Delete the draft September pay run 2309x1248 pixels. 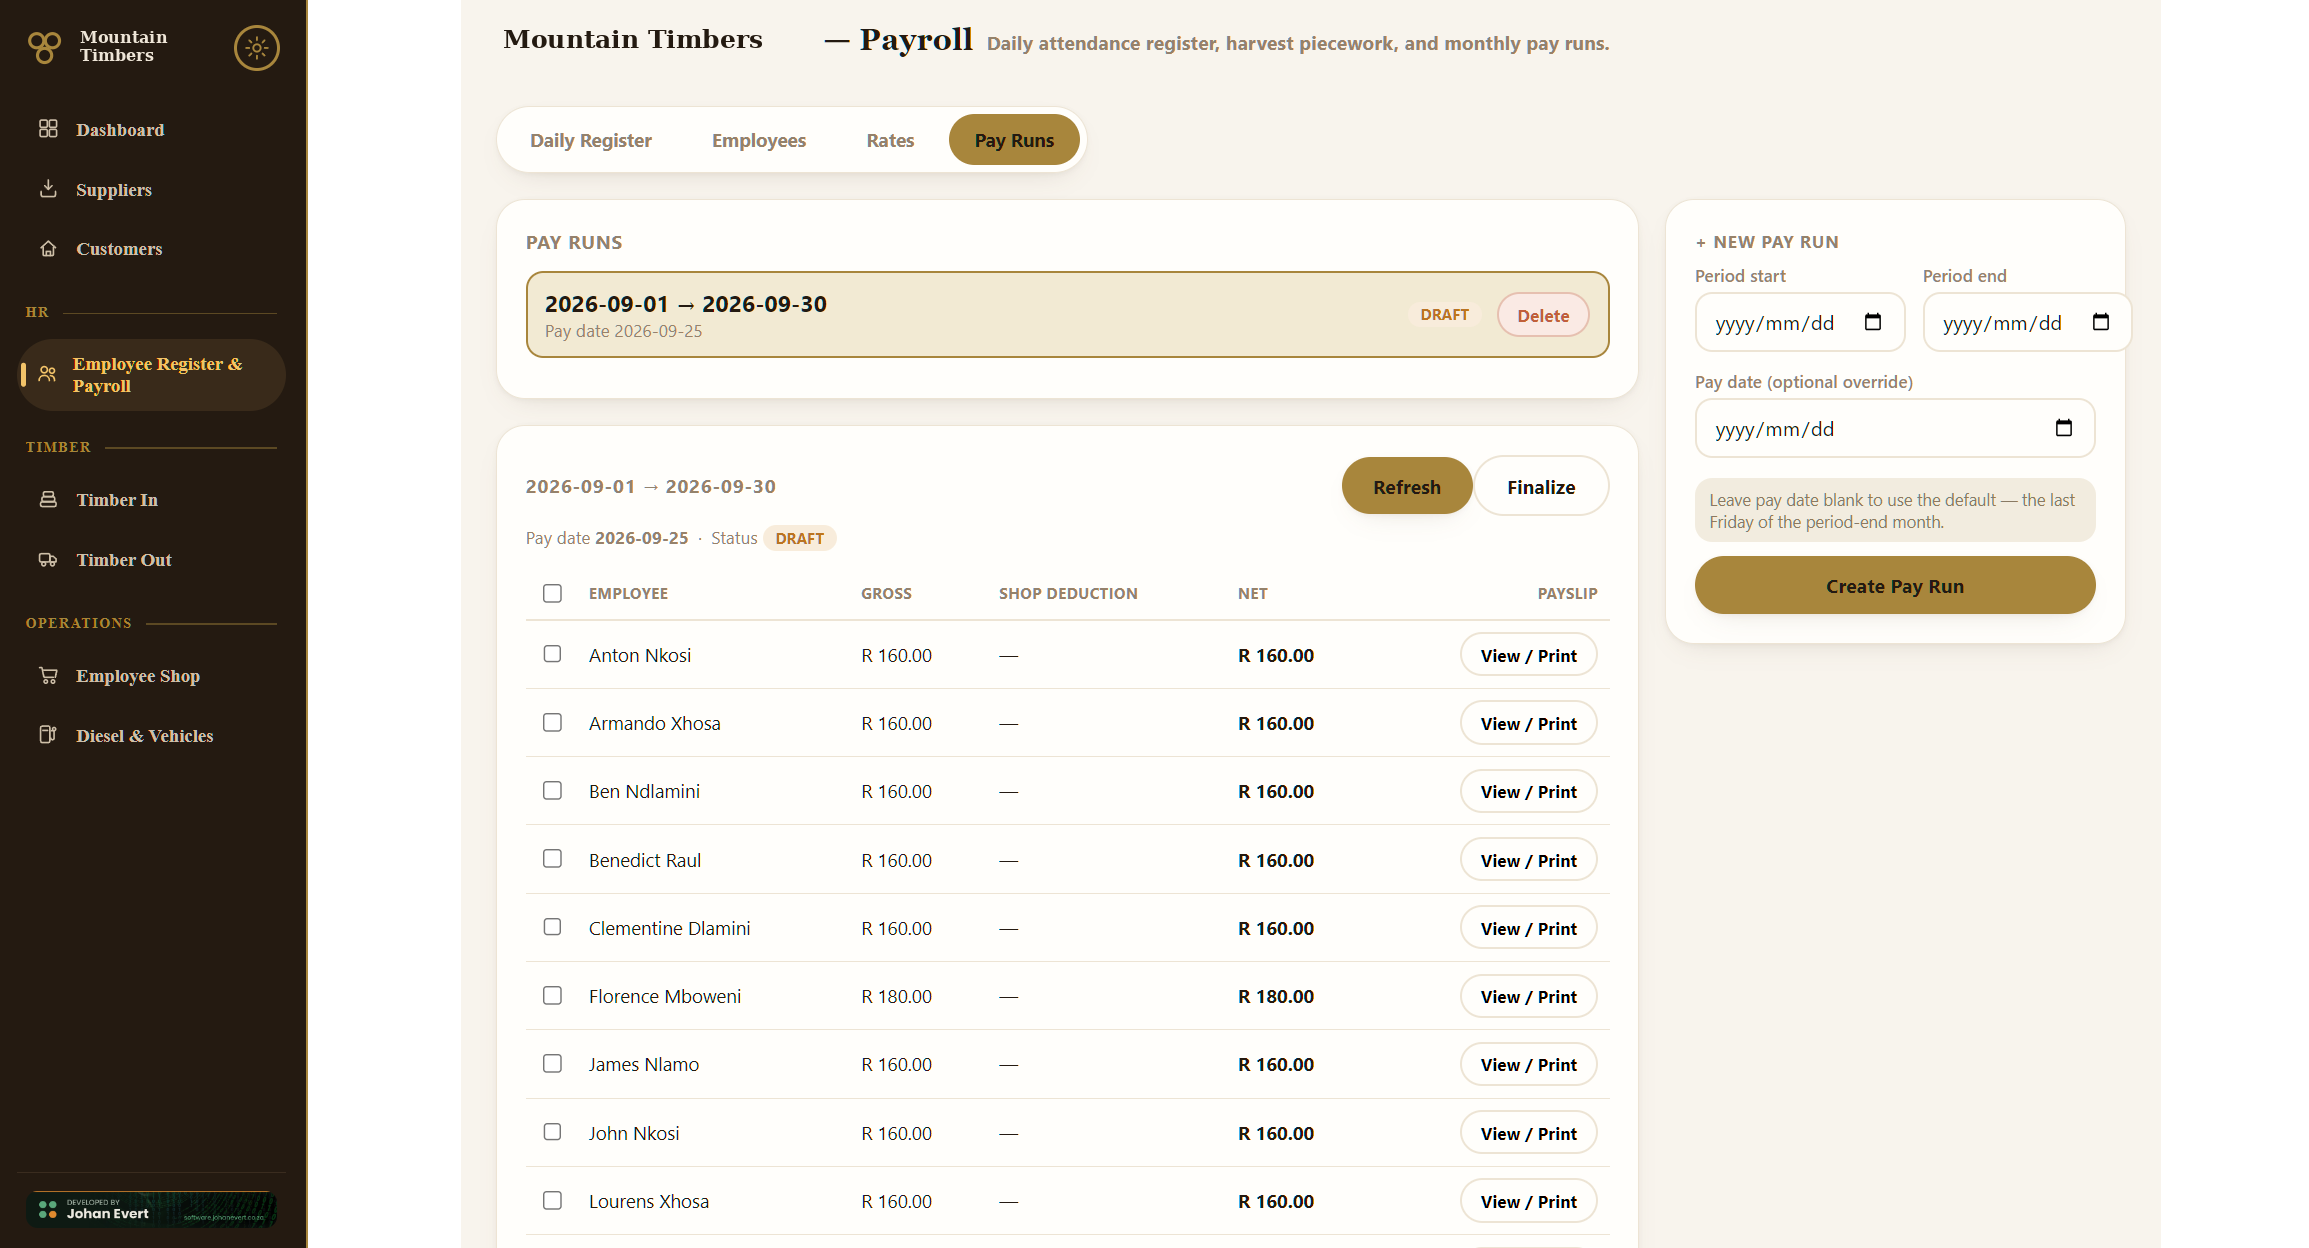click(x=1543, y=315)
